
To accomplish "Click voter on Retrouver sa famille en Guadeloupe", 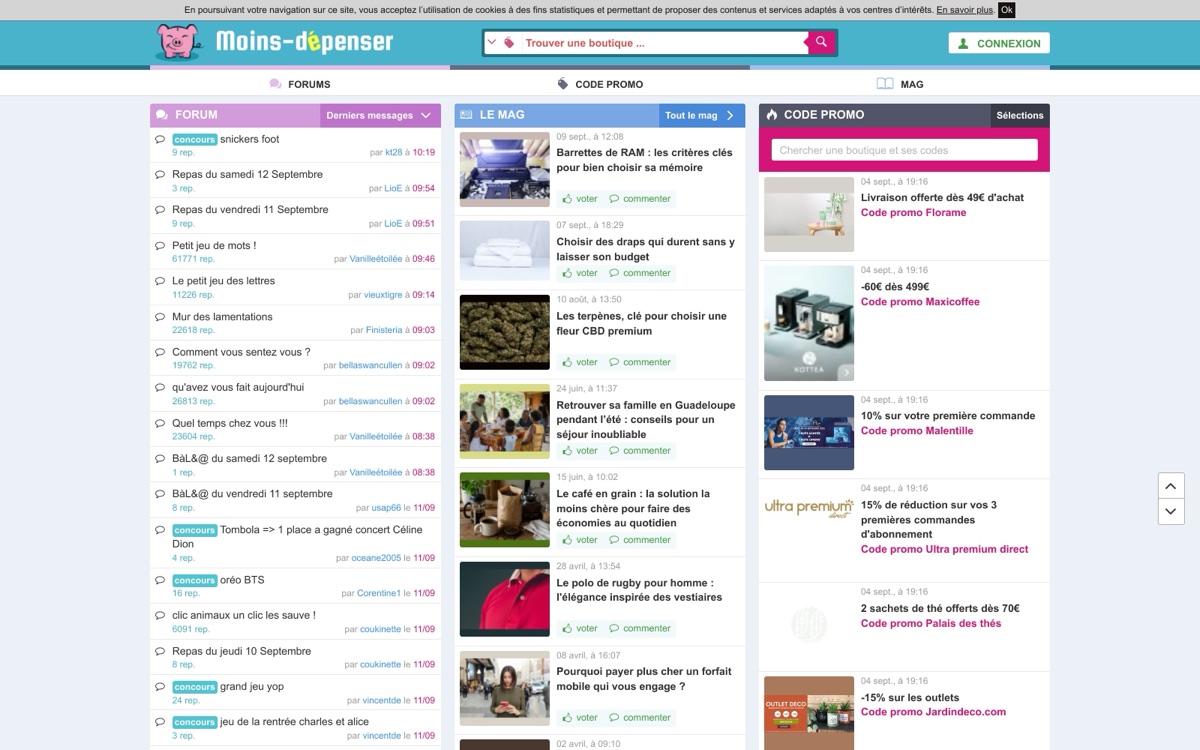I will [580, 450].
